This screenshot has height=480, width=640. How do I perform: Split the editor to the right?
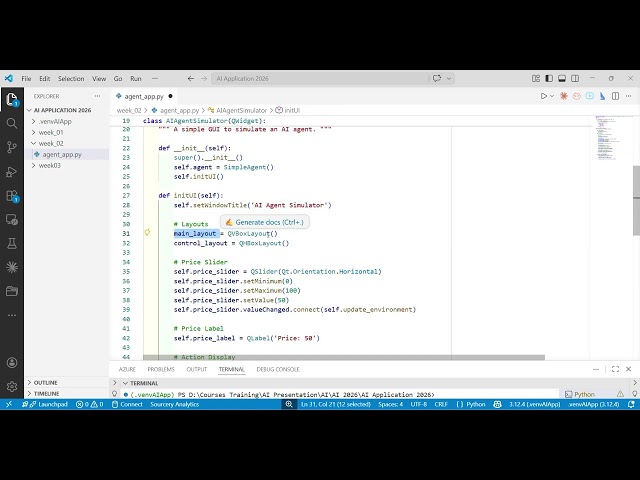616,96
